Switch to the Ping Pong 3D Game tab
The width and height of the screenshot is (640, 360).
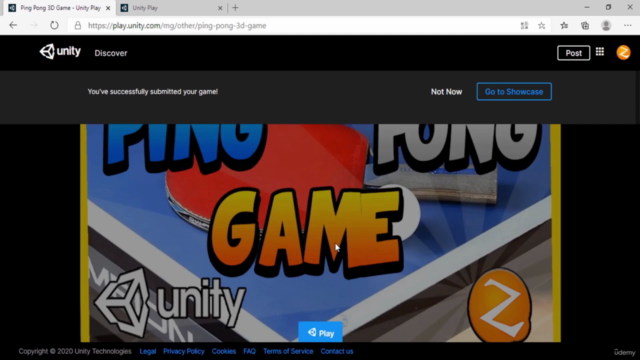60,8
